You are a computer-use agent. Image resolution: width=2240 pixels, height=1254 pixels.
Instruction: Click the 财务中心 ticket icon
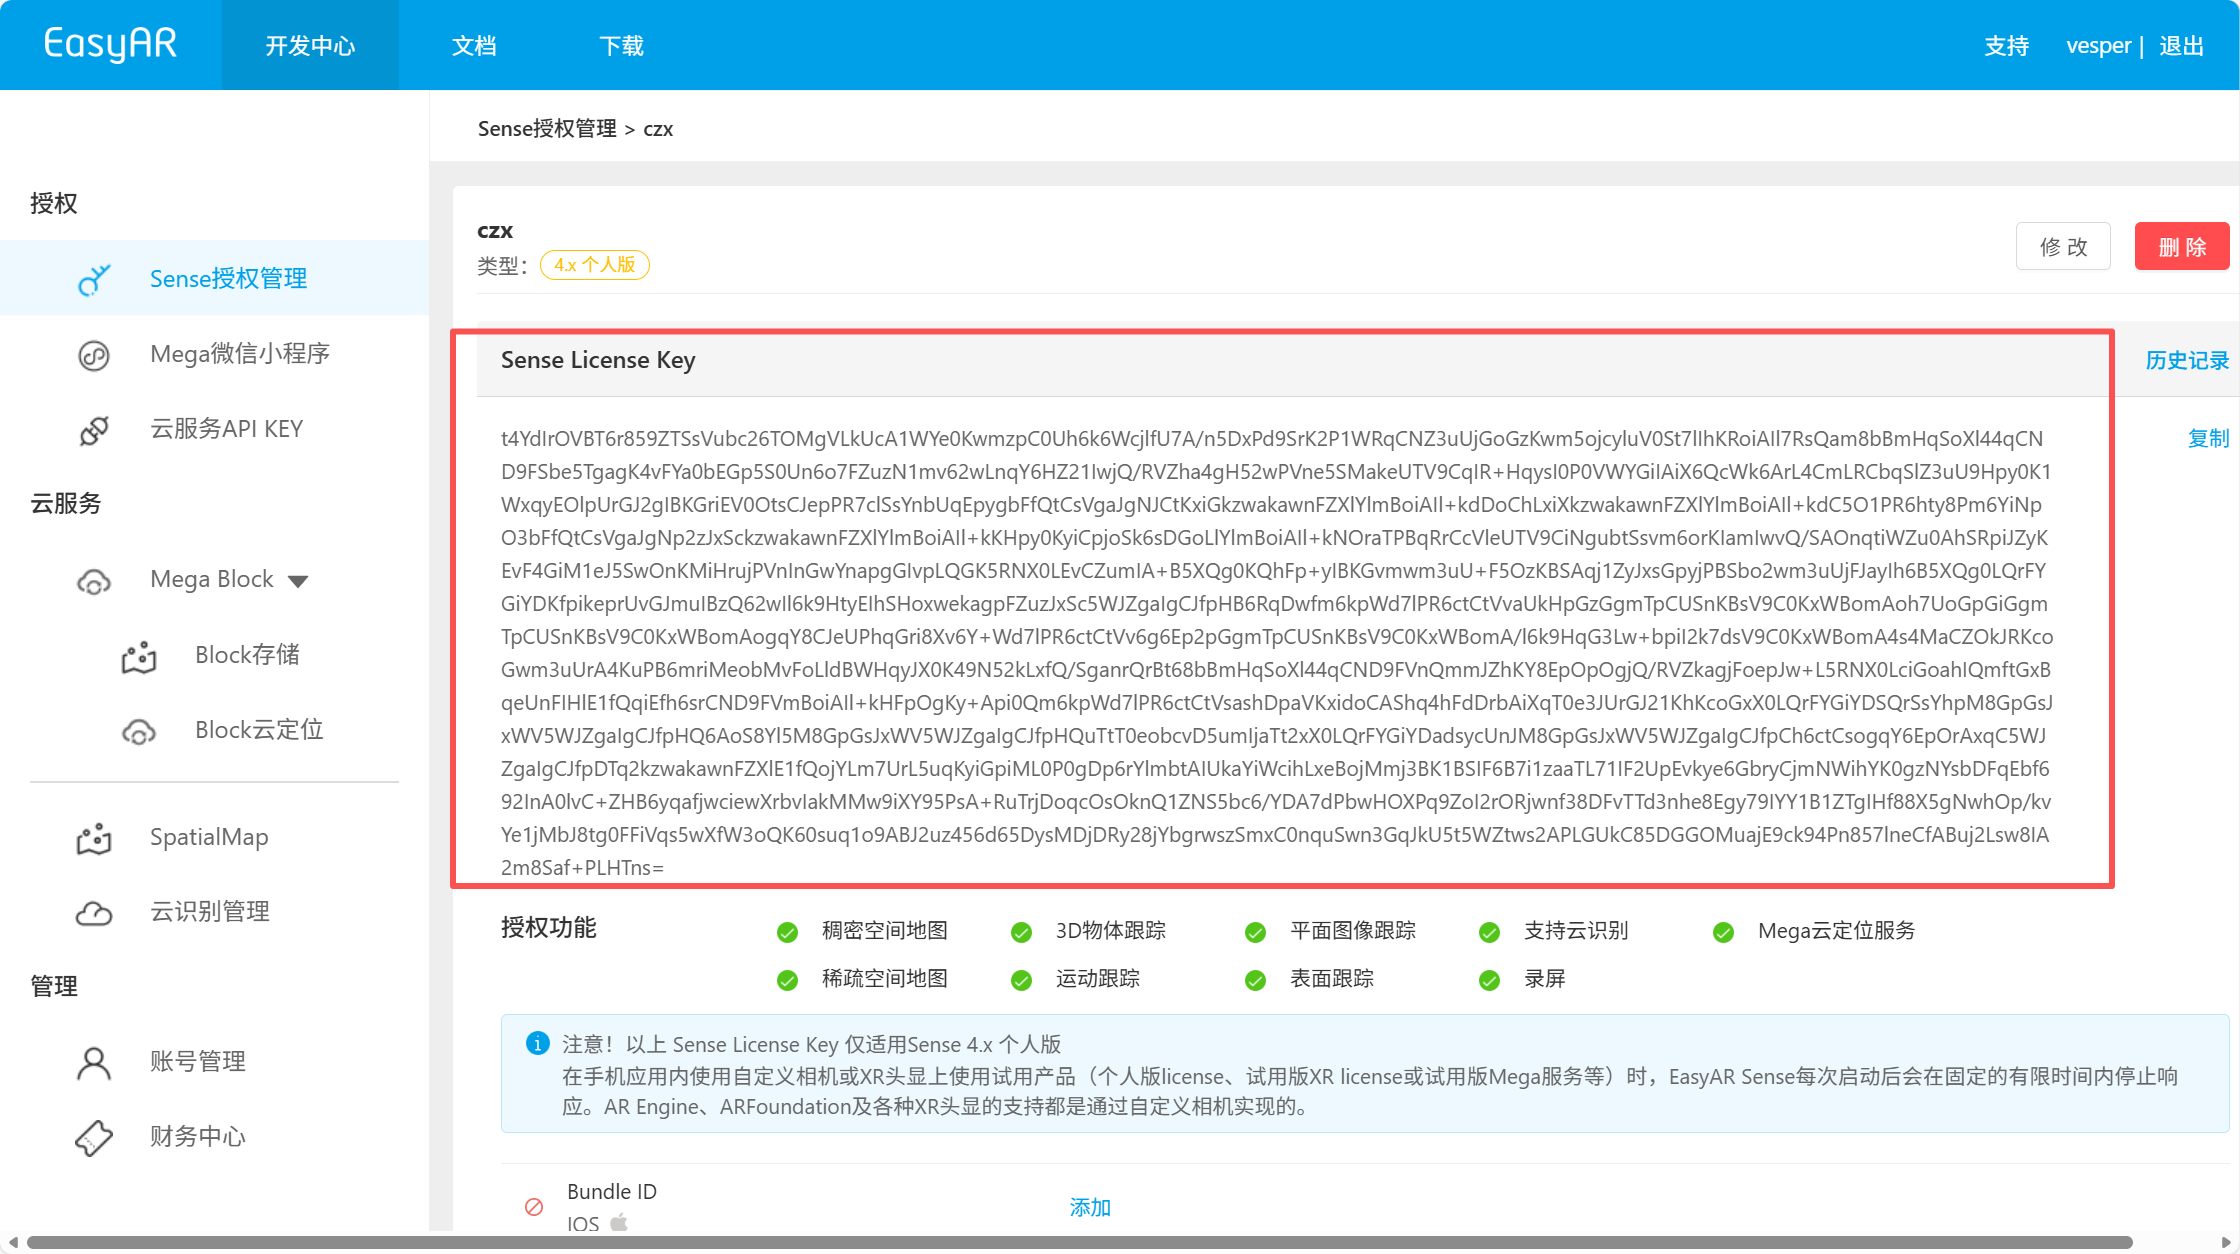[x=94, y=1138]
